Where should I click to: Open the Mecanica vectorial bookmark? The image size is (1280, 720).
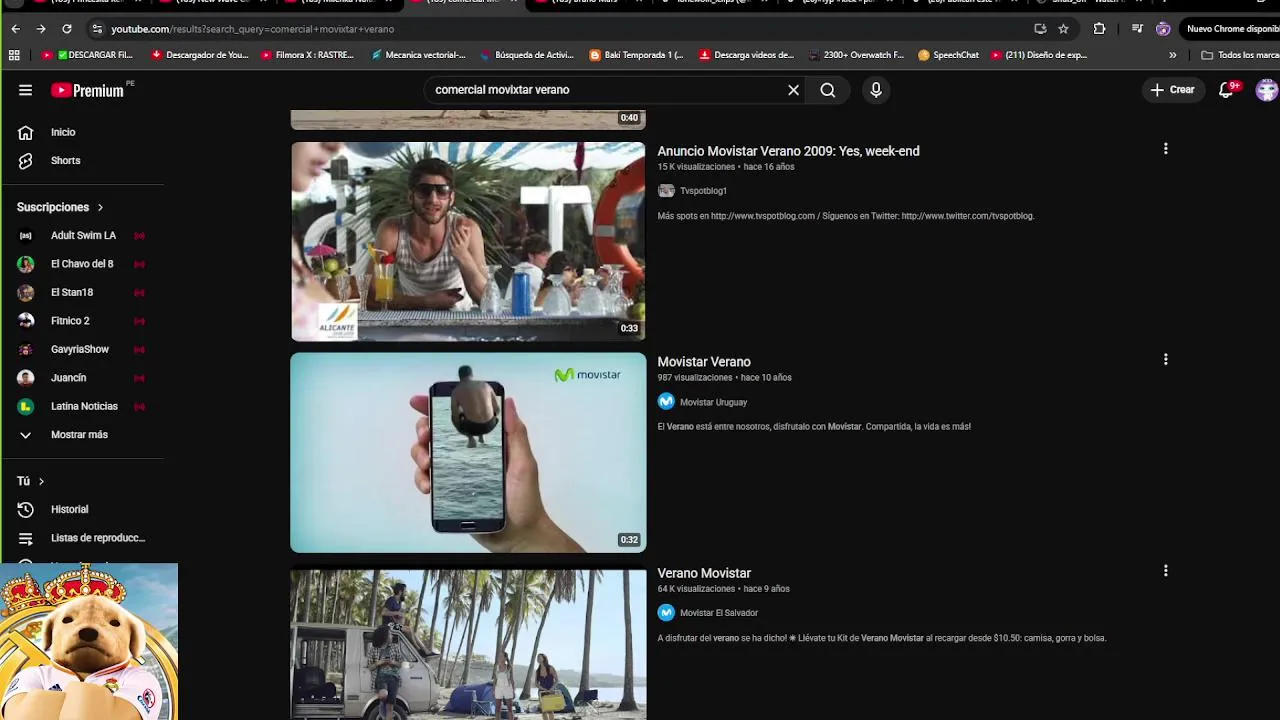click(418, 55)
